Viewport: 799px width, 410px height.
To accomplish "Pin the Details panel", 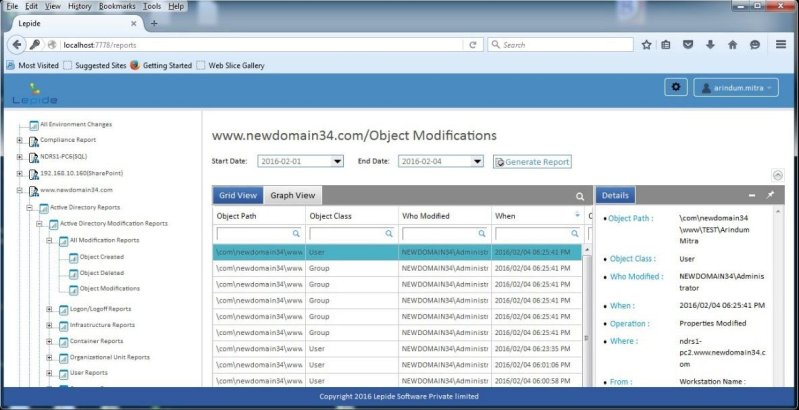I will point(769,196).
